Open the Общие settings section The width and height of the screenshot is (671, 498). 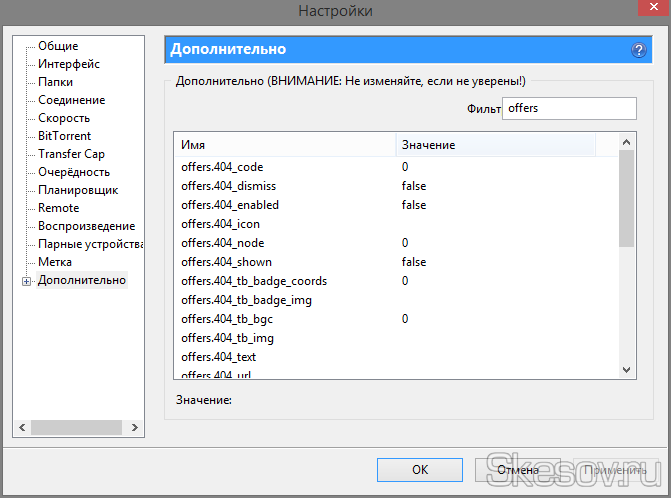58,46
